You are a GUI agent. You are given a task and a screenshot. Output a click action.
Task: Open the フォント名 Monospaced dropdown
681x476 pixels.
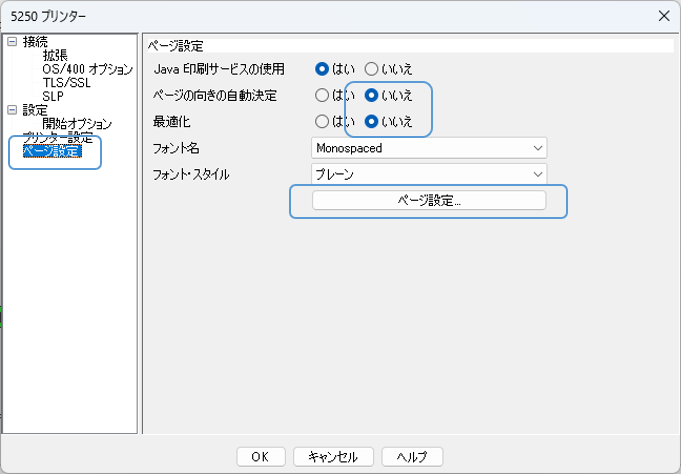[429, 148]
